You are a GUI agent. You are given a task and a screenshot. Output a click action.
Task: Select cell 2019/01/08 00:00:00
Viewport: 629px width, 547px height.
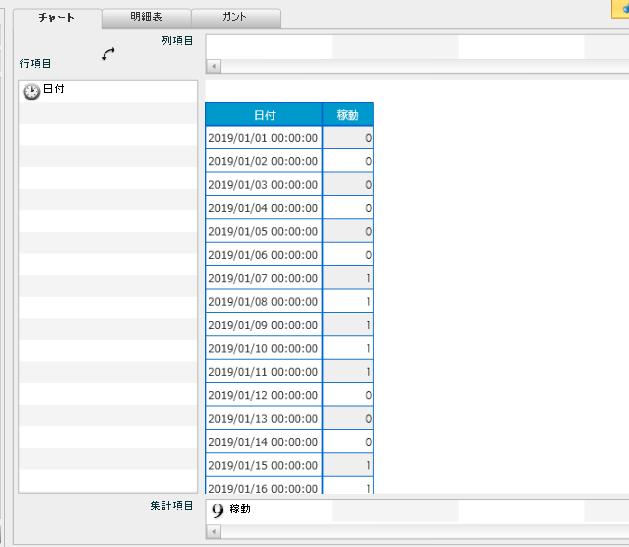(264, 302)
